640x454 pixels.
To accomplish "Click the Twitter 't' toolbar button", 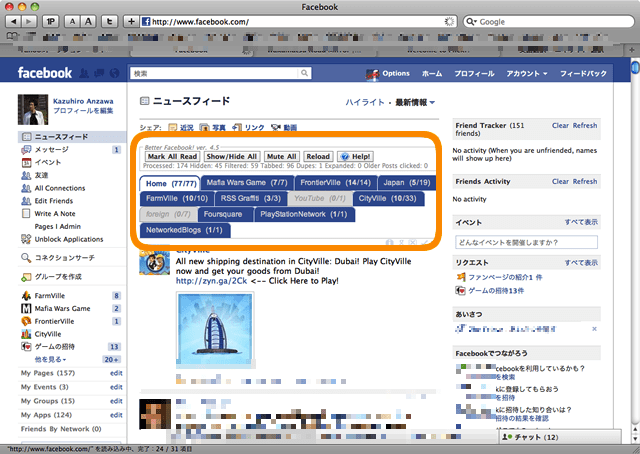I will (109, 22).
